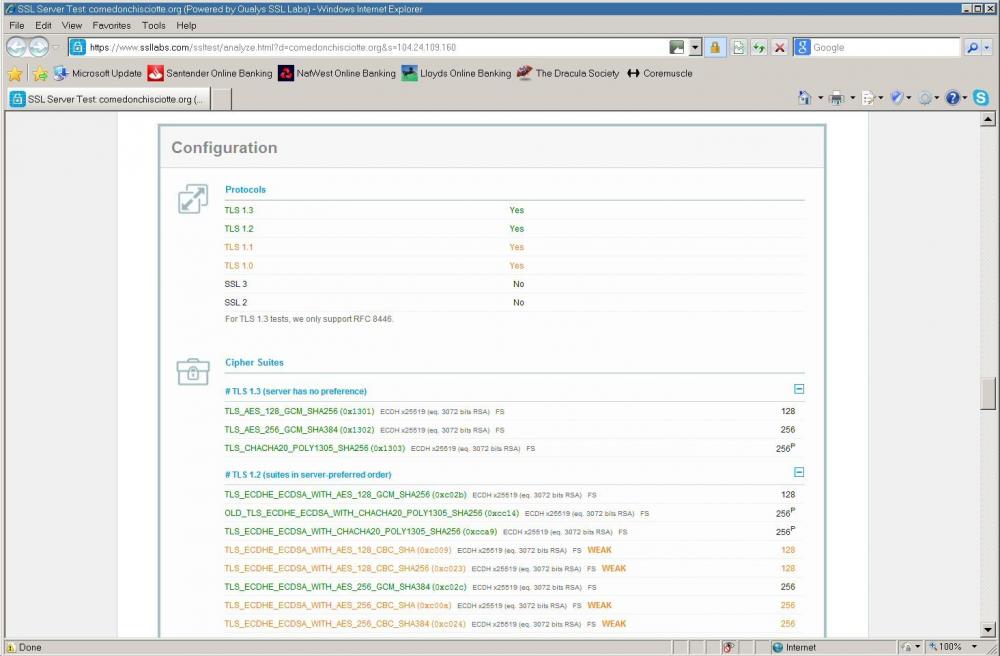
Task: Open the Tools menu
Action: coord(153,25)
